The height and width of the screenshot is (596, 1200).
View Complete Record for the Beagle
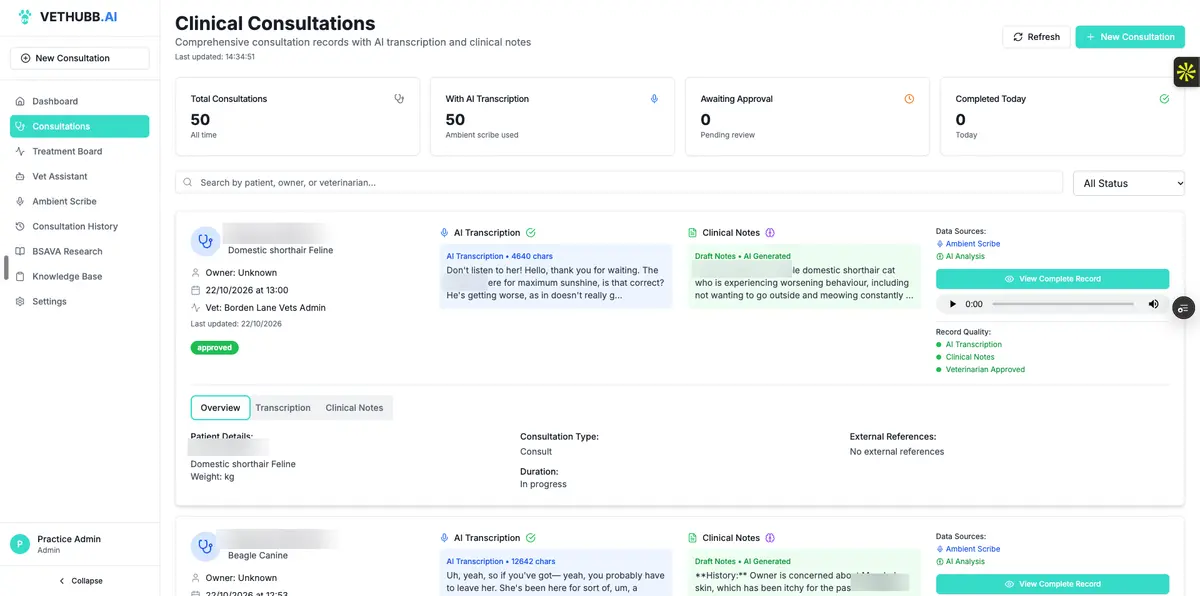click(x=1052, y=584)
